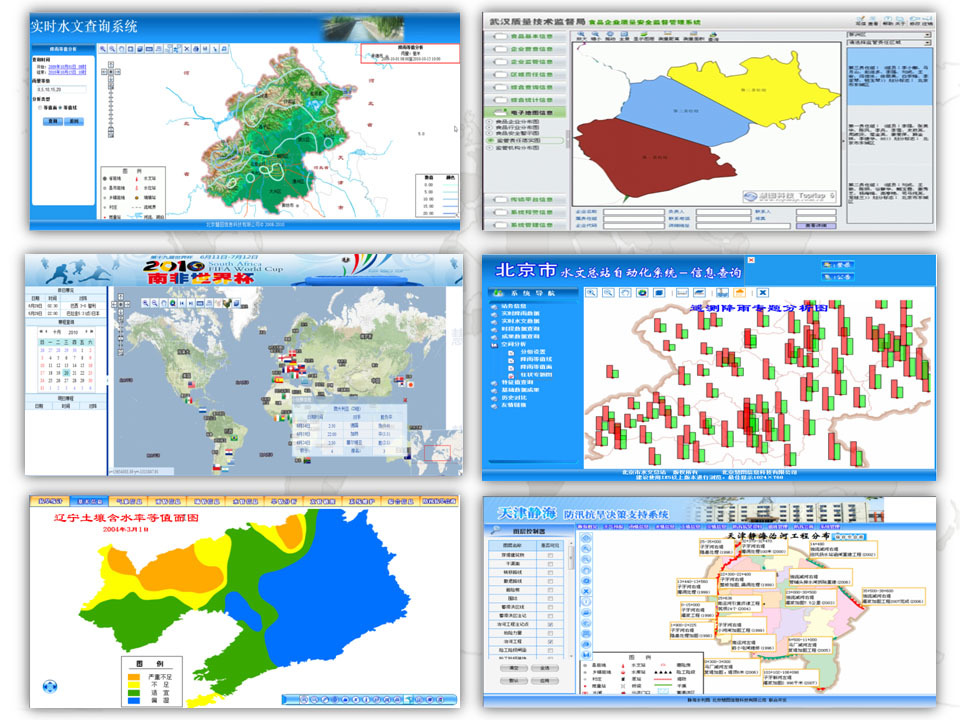
Task: Focus the 雨量等级 input field
Action: coord(62,89)
